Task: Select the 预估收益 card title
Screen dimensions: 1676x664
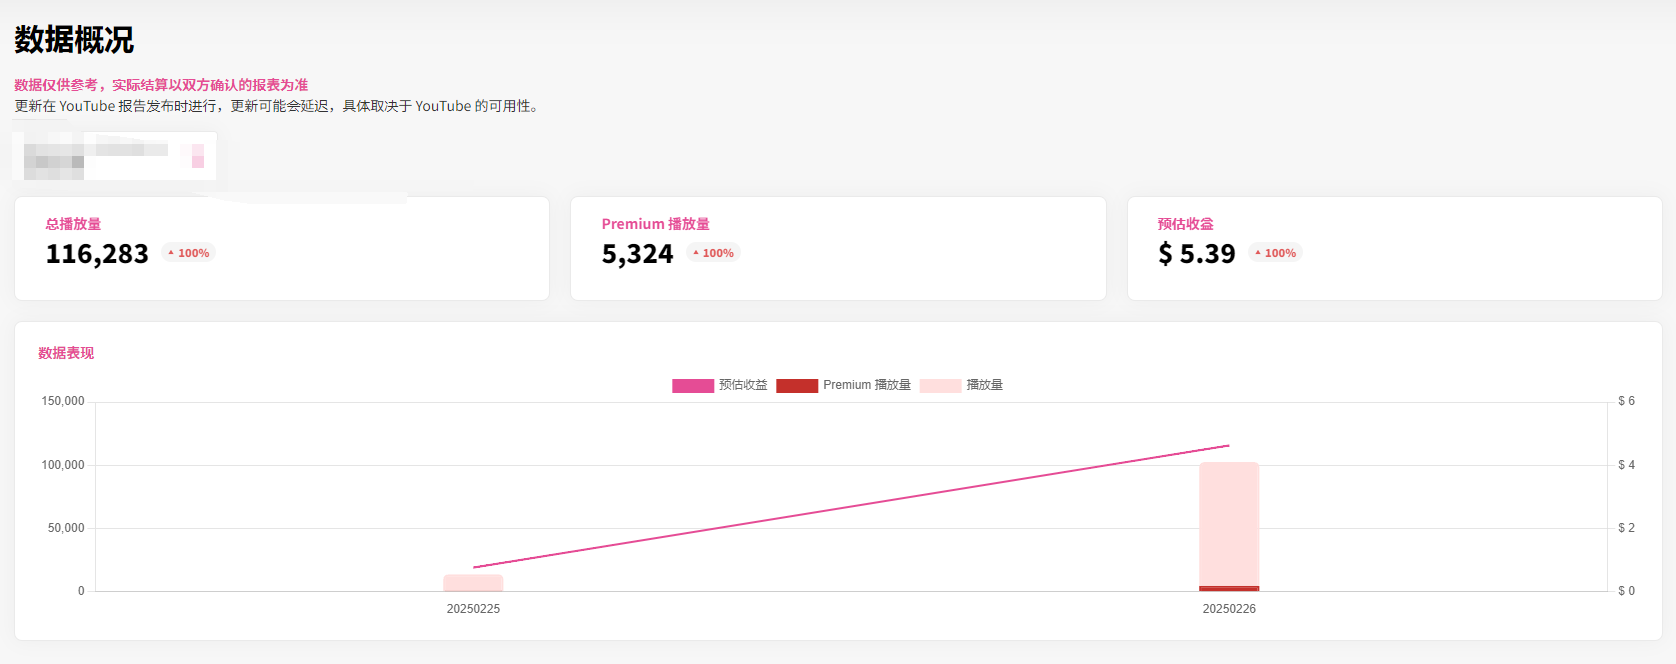Action: pyautogui.click(x=1185, y=224)
